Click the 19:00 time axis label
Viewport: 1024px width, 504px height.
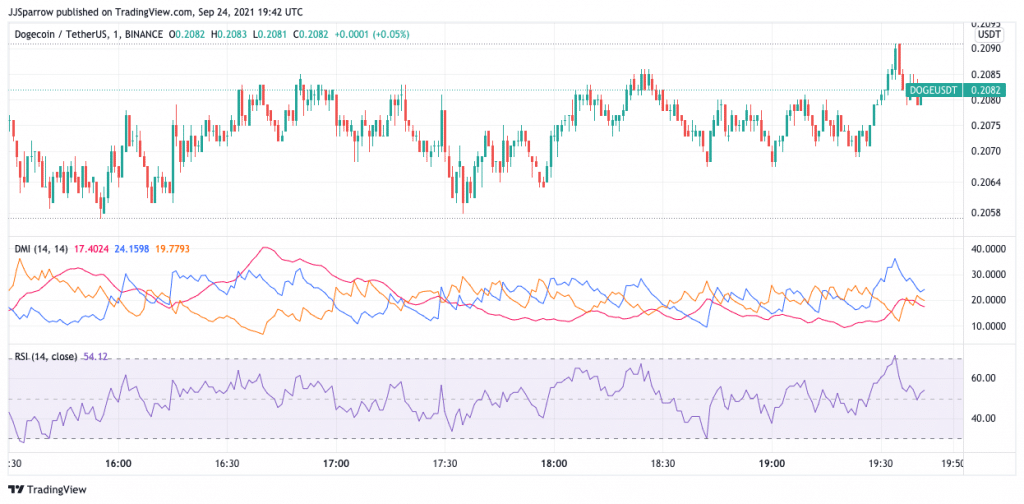(x=772, y=464)
